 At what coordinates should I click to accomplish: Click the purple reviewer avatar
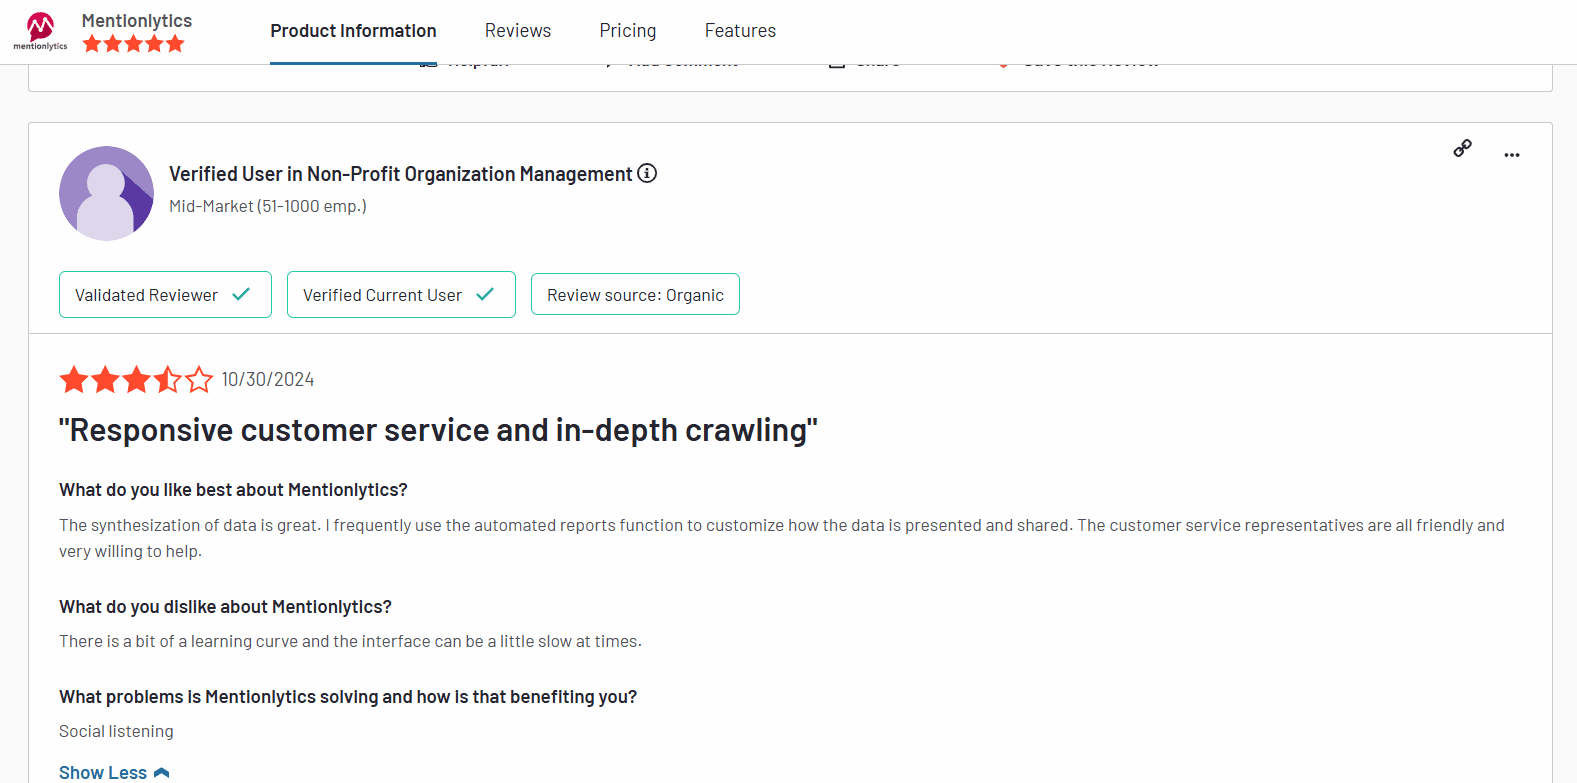[106, 193]
